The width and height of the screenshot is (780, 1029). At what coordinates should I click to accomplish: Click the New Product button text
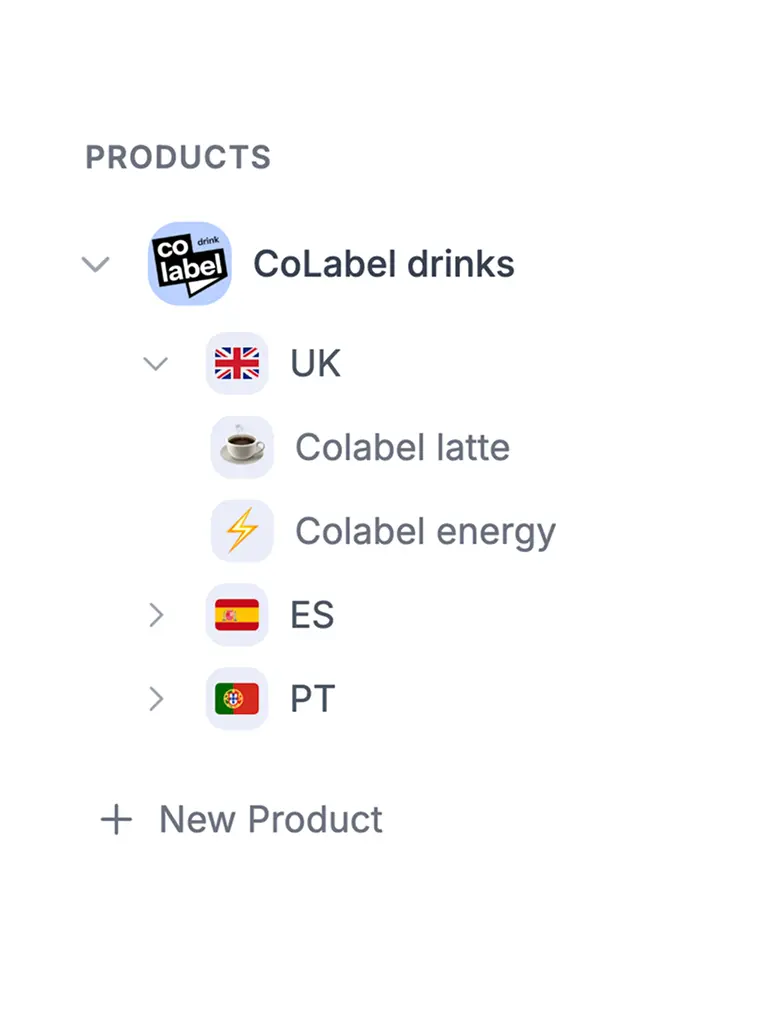point(271,820)
